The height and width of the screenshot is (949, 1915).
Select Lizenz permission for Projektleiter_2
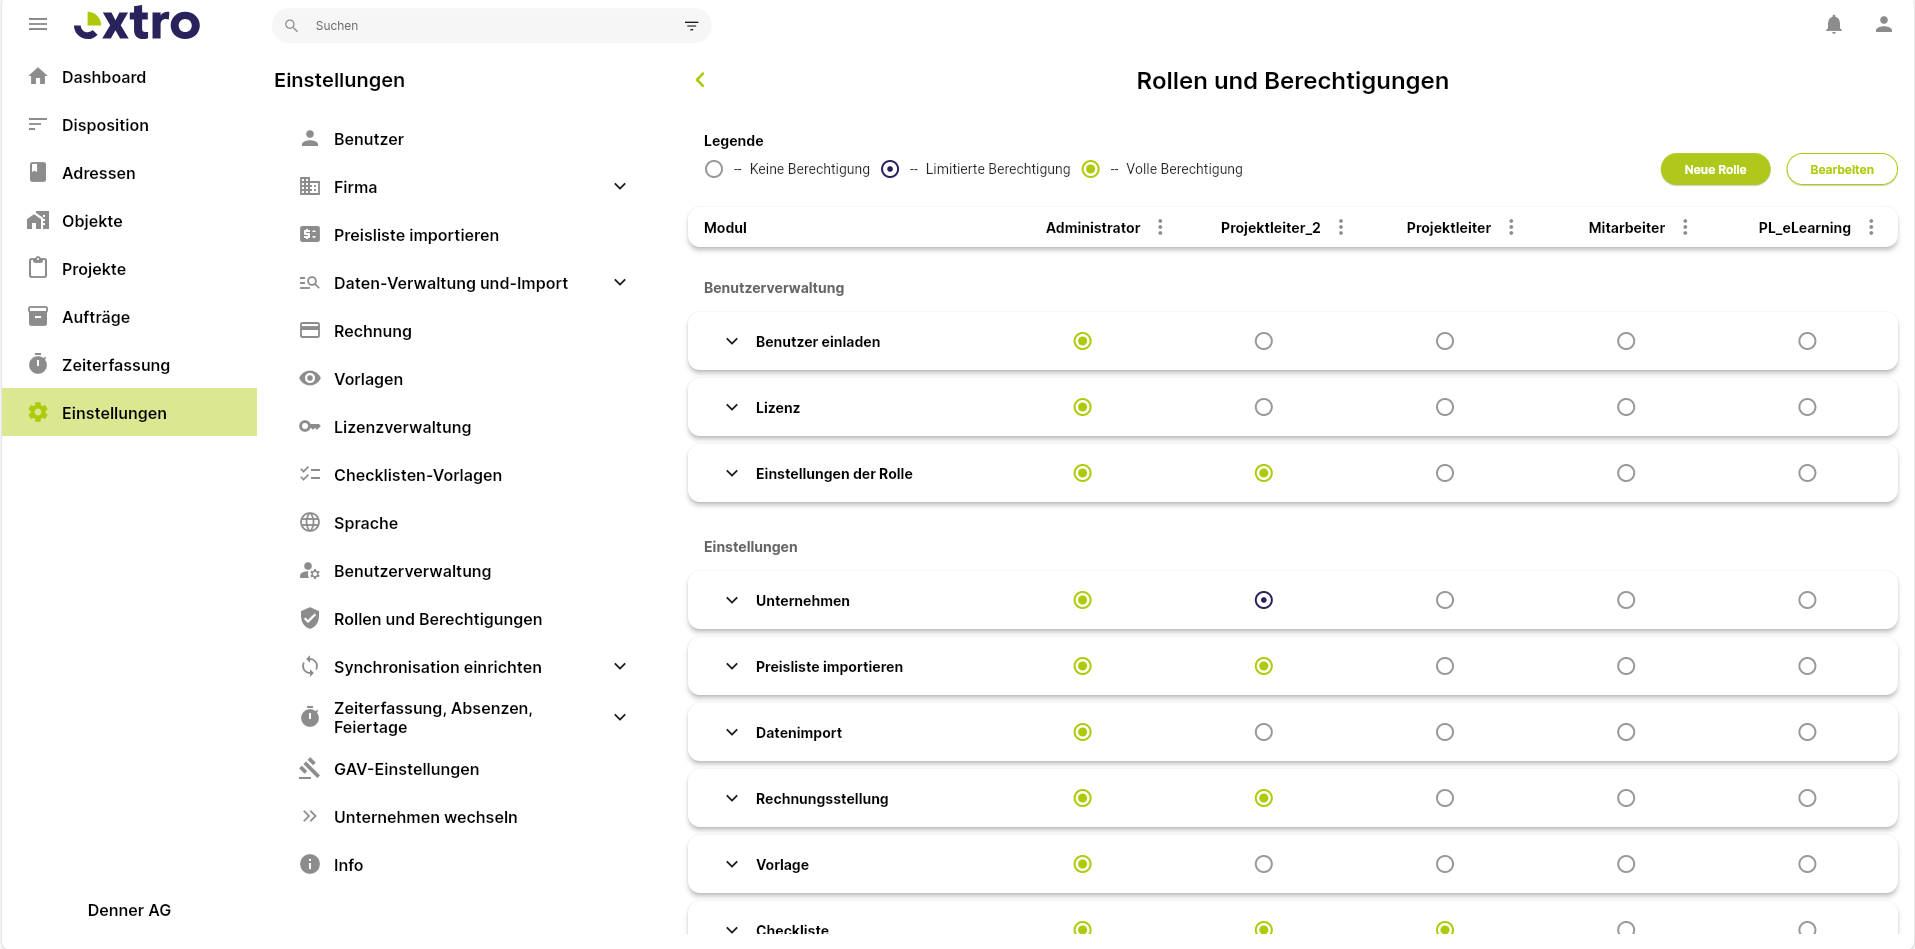pyautogui.click(x=1264, y=407)
